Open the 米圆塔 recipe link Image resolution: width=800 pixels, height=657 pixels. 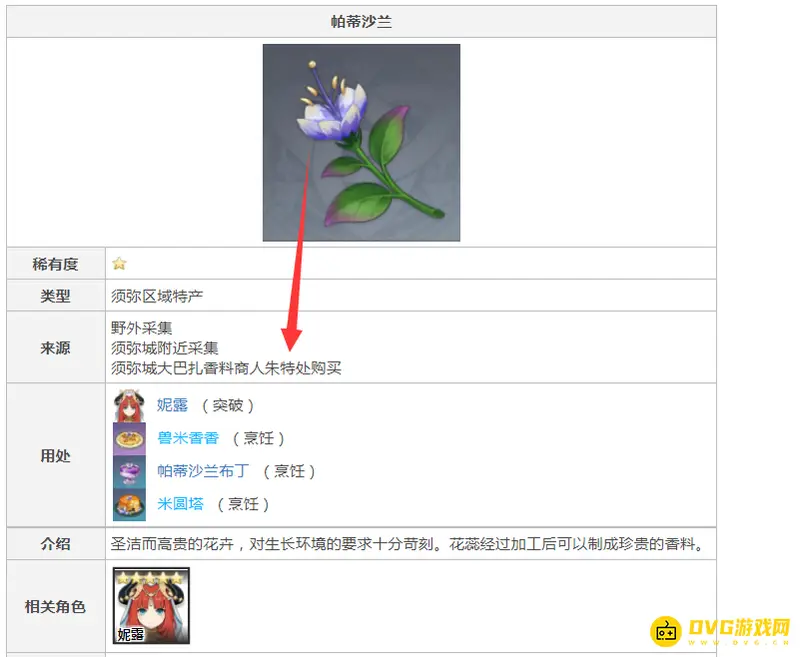pos(180,504)
